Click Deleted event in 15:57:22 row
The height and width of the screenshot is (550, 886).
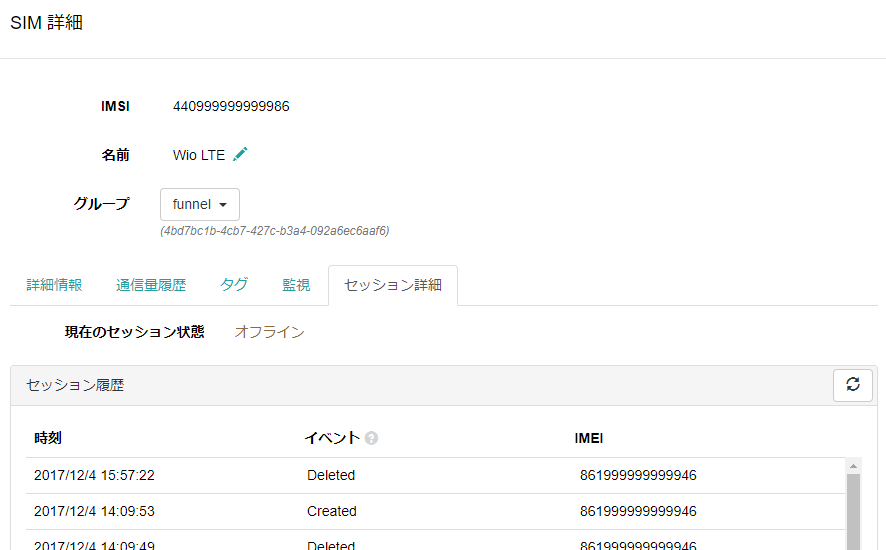point(331,475)
